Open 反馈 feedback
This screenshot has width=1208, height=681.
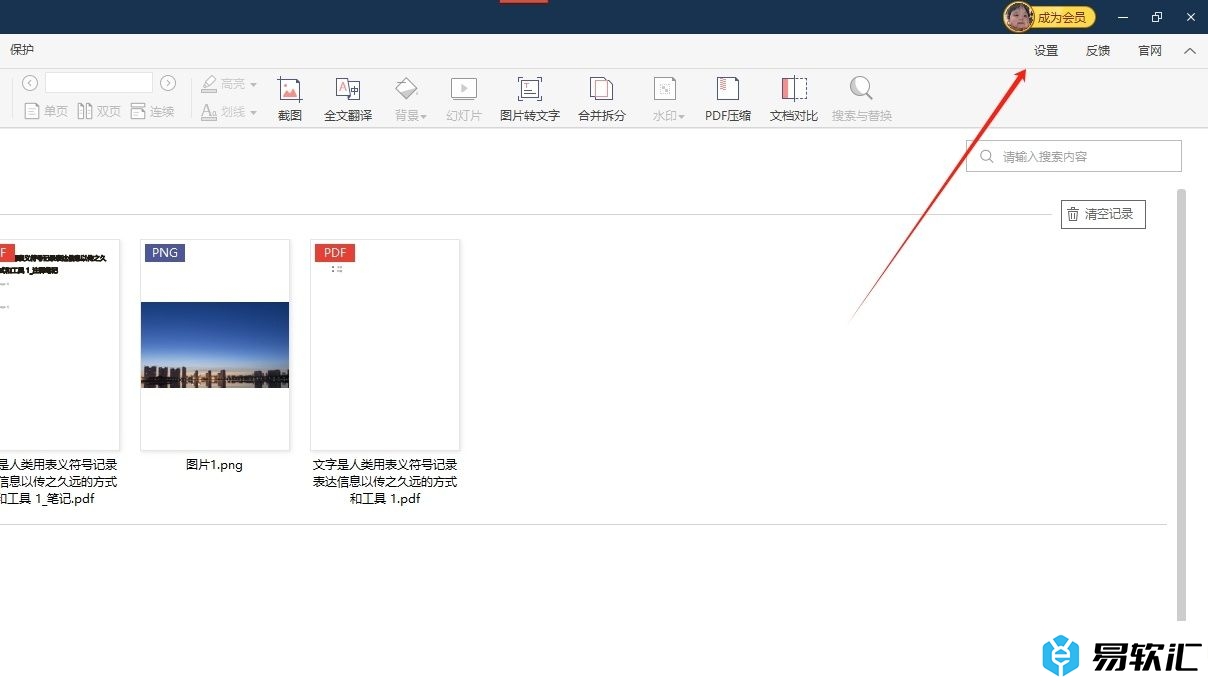click(x=1098, y=51)
